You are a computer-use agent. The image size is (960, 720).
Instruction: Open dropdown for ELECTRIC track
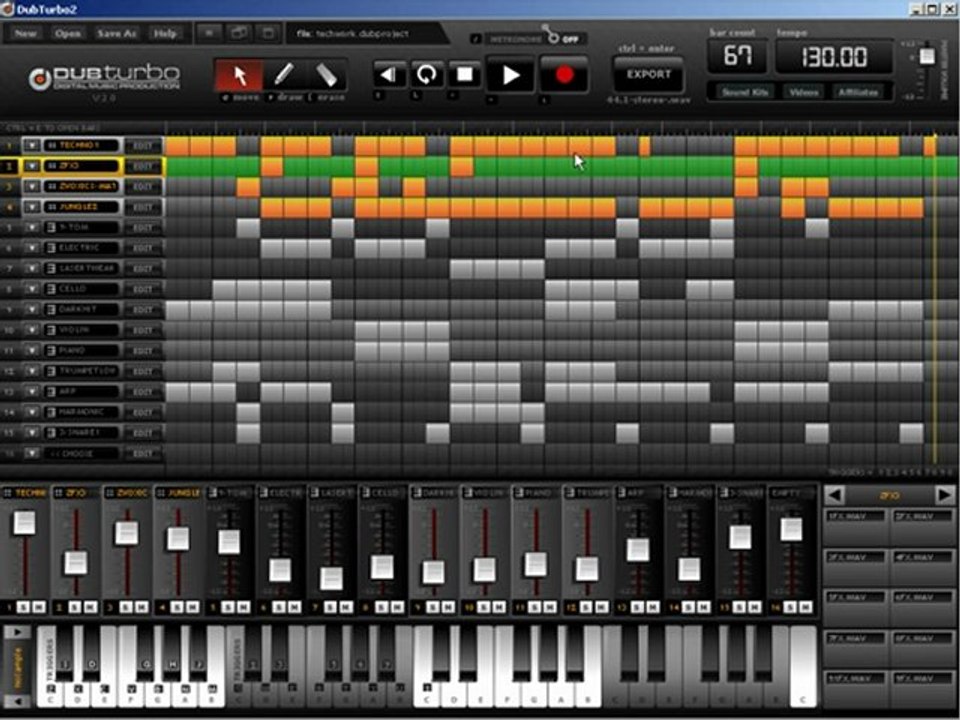point(31,248)
